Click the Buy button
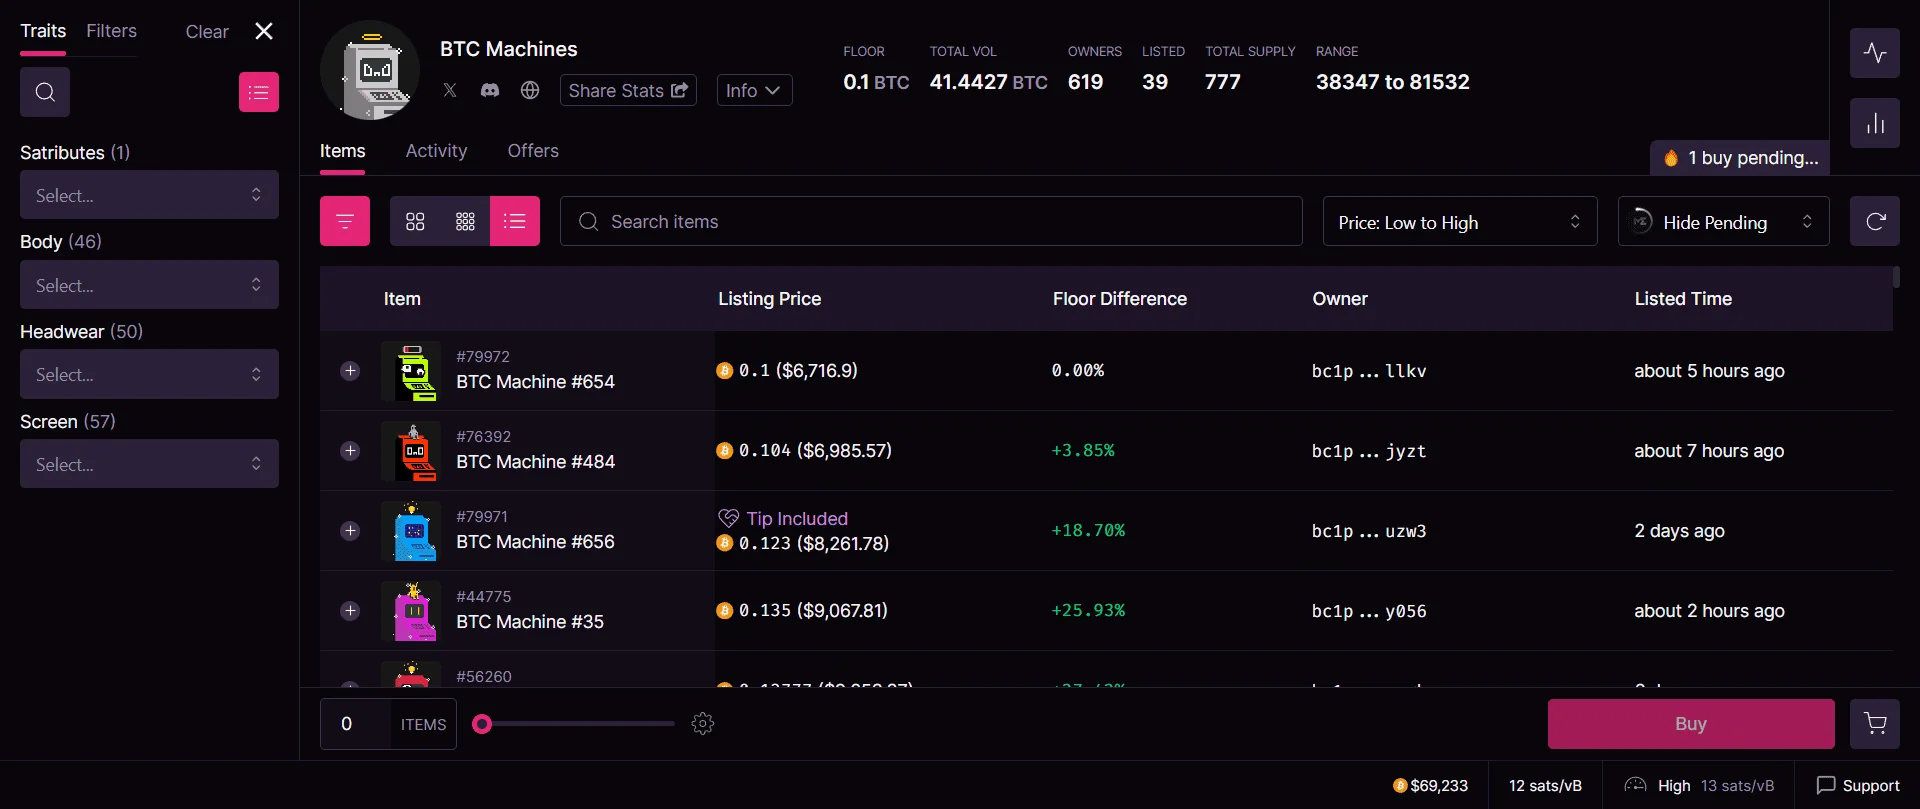The width and height of the screenshot is (1920, 809). pyautogui.click(x=1691, y=724)
